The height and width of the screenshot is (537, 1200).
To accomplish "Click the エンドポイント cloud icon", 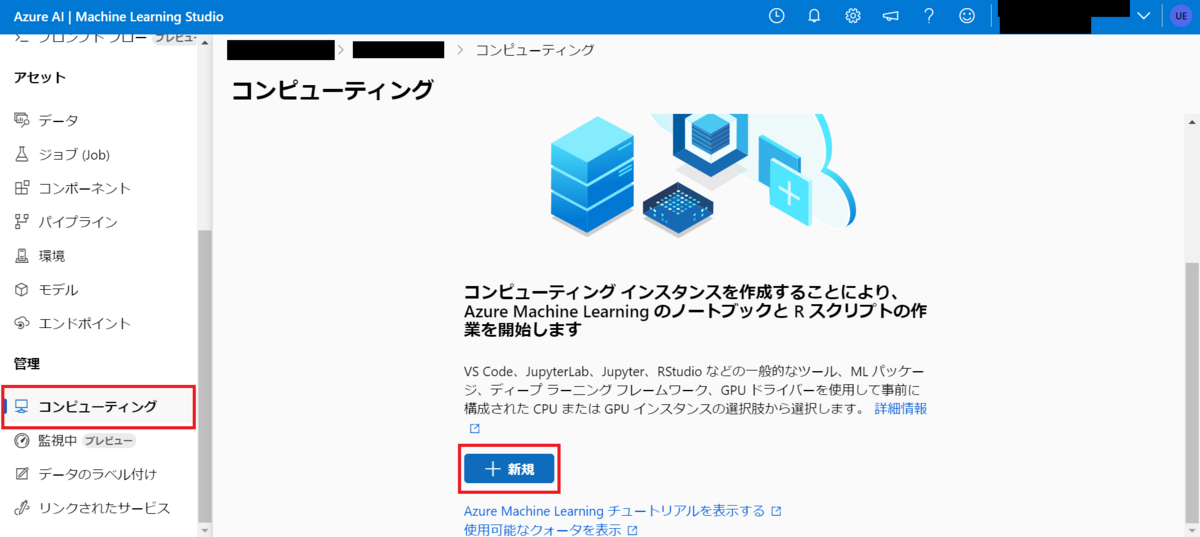I will (x=22, y=324).
